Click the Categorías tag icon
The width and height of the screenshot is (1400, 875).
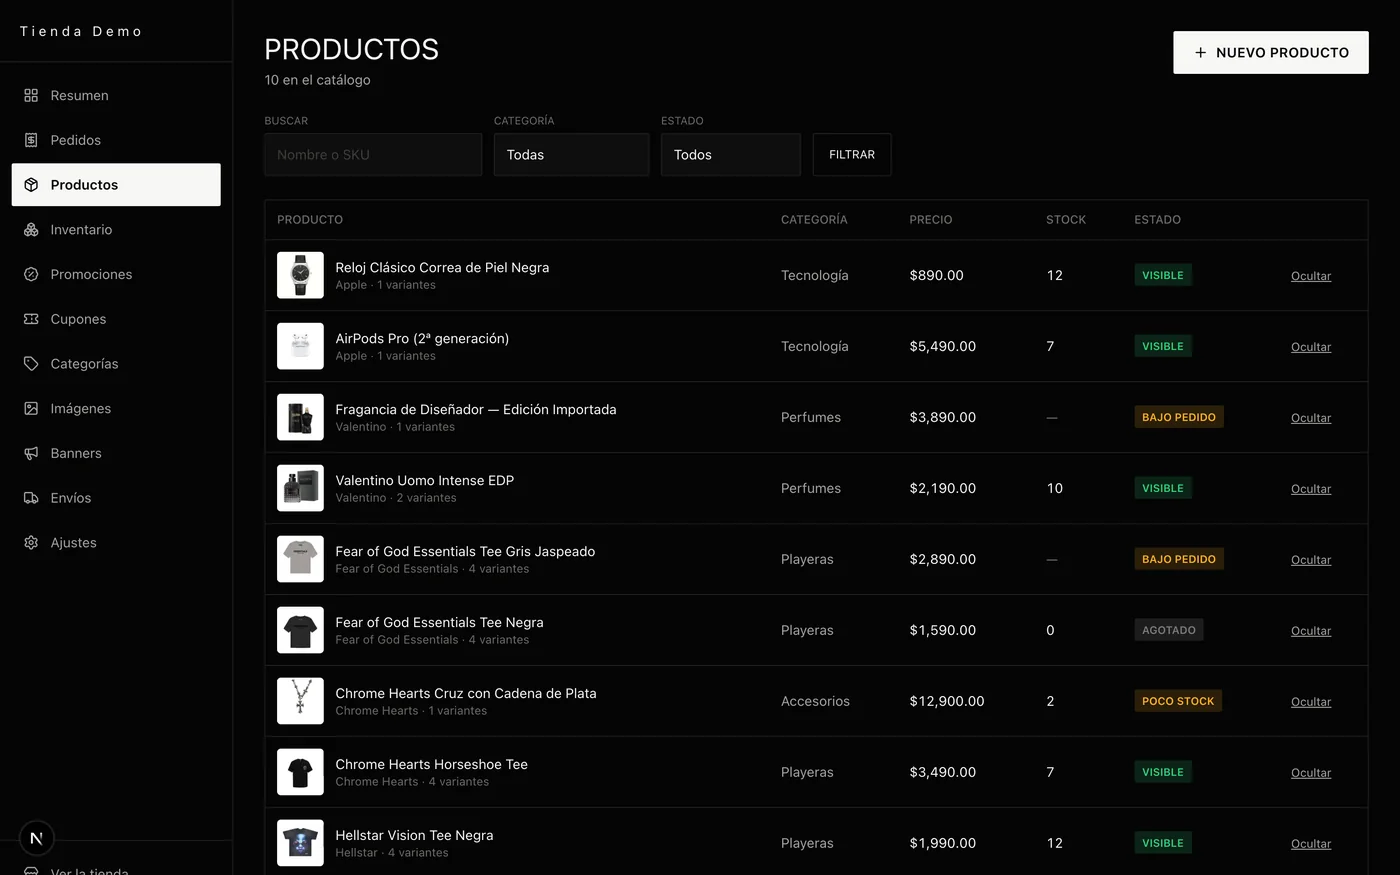31,364
